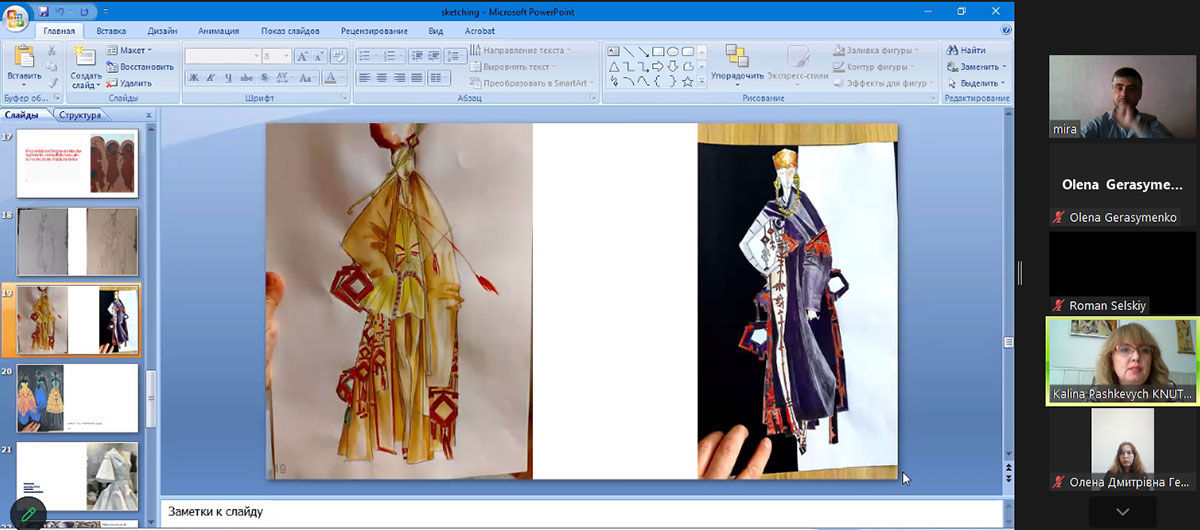Increase font size with the large A icon

coord(304,57)
